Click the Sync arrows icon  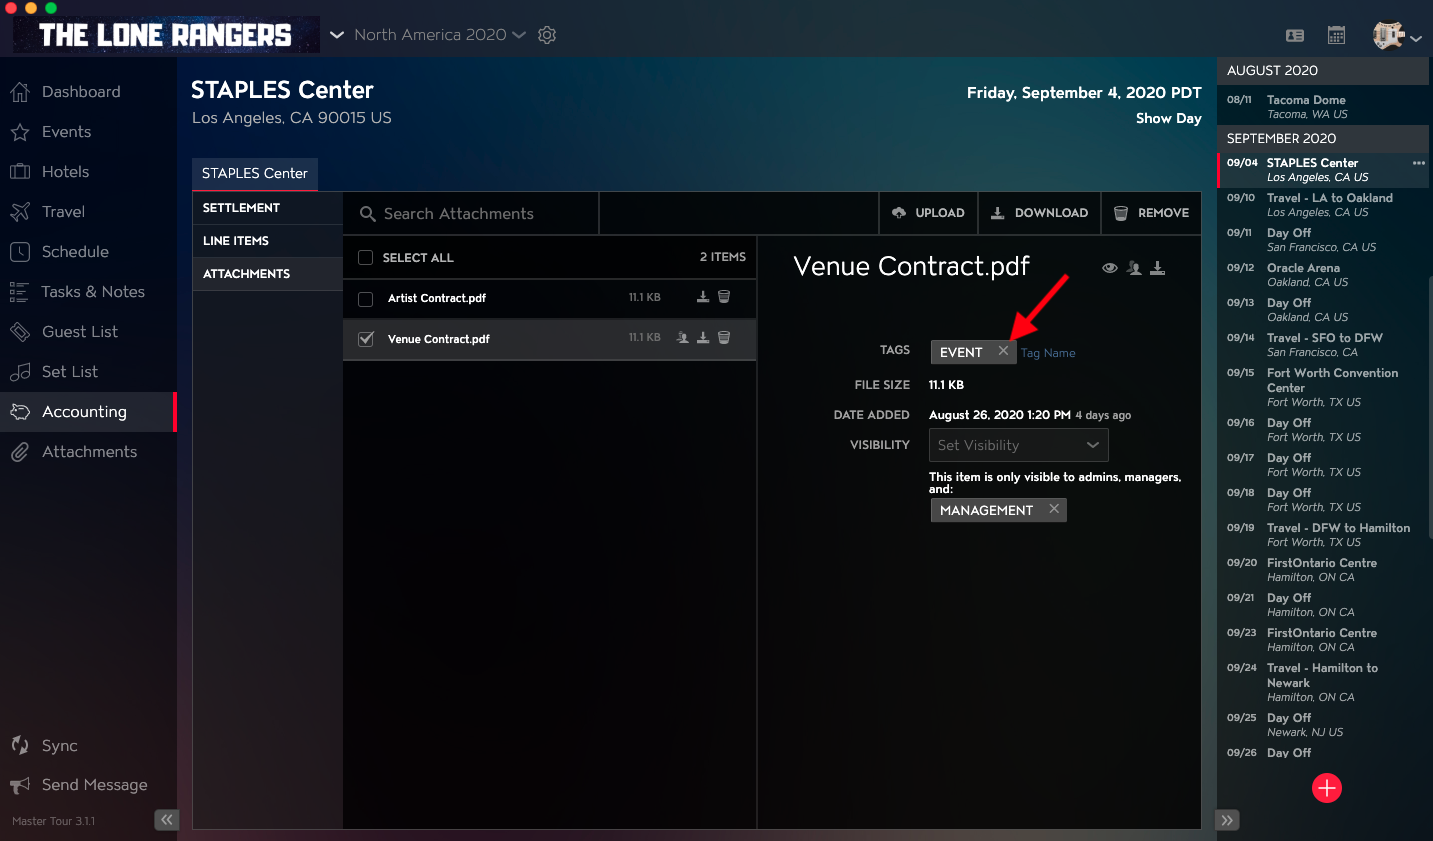pos(20,745)
